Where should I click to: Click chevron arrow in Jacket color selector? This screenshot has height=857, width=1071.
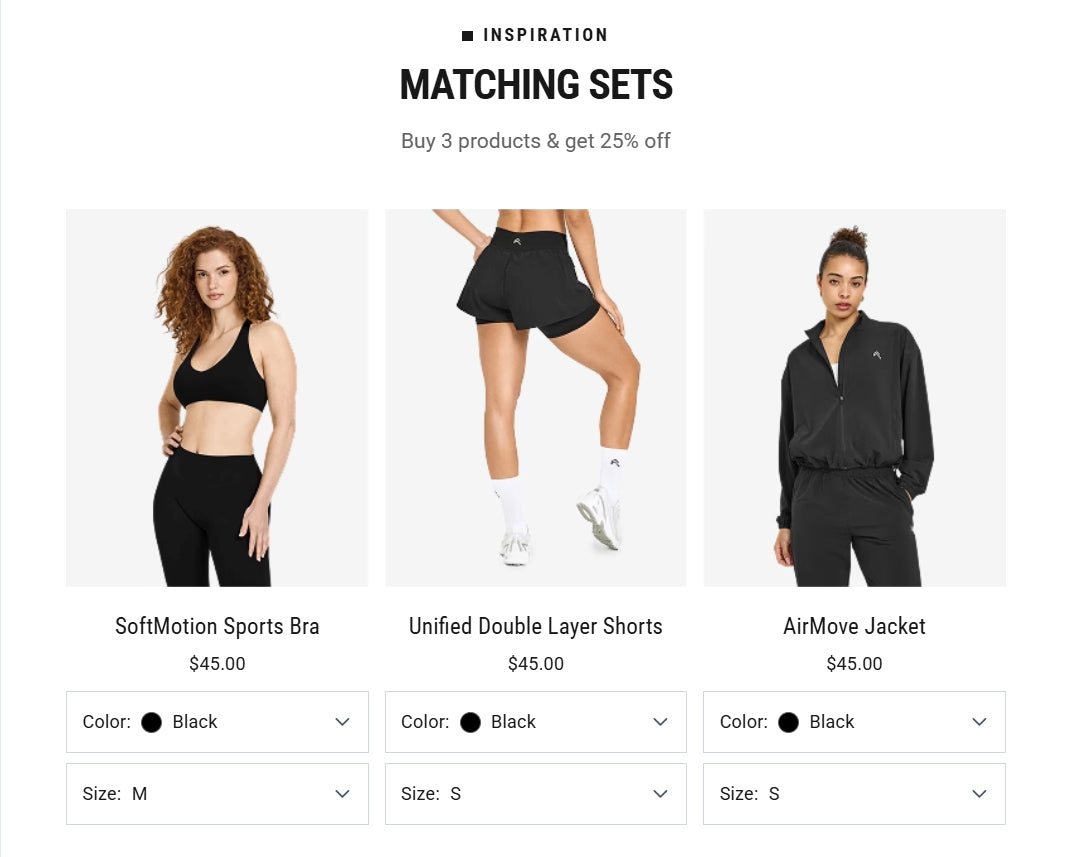[x=979, y=722]
